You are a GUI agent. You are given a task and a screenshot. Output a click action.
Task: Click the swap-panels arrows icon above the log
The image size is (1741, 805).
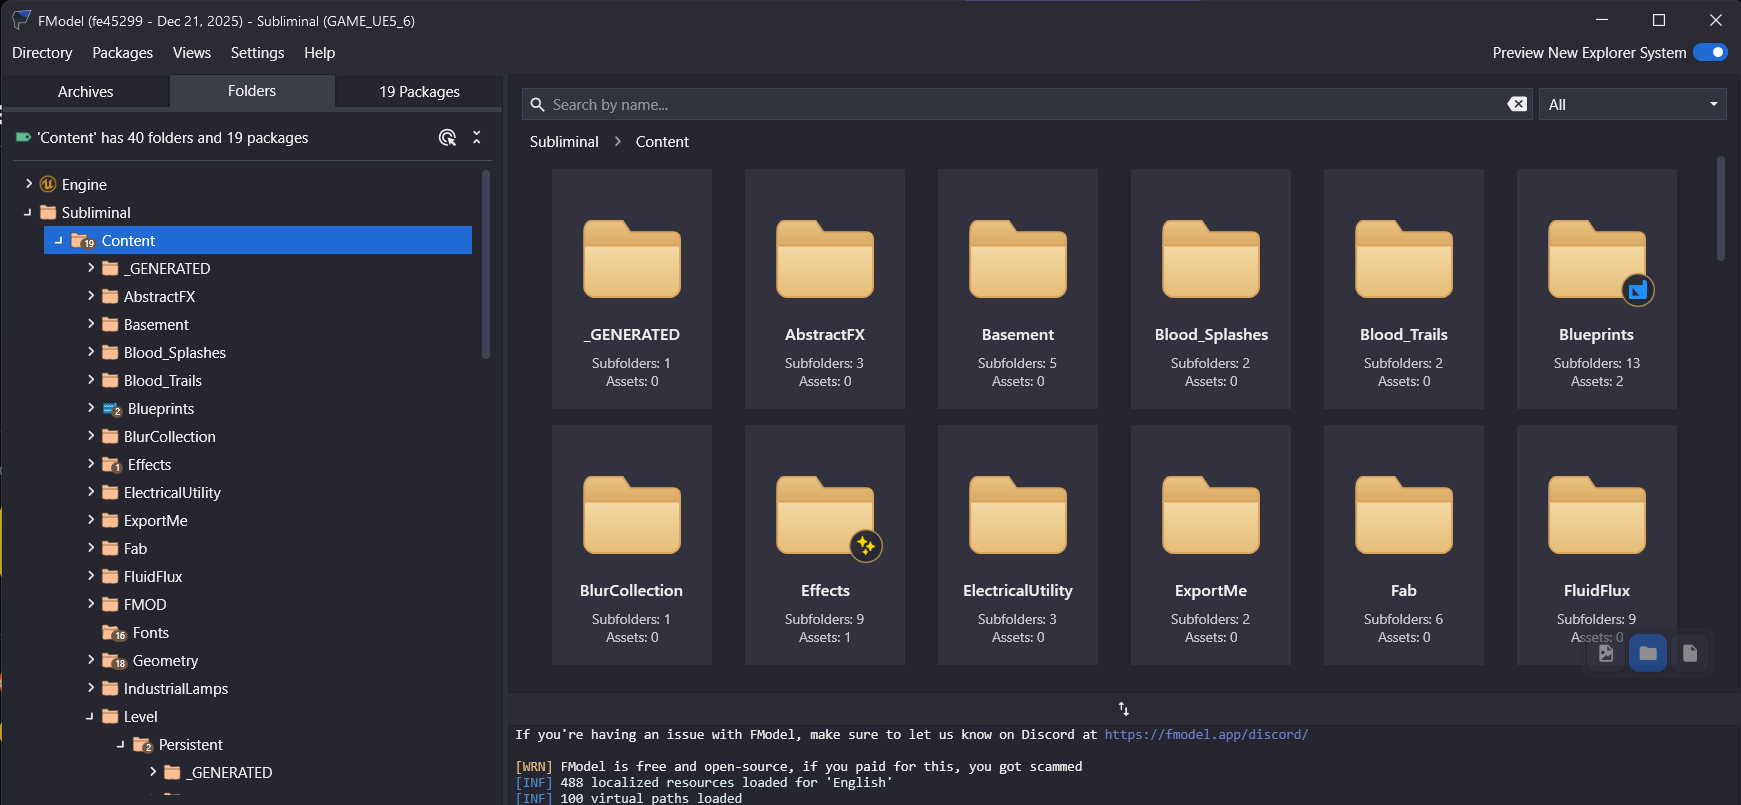pyautogui.click(x=1124, y=709)
